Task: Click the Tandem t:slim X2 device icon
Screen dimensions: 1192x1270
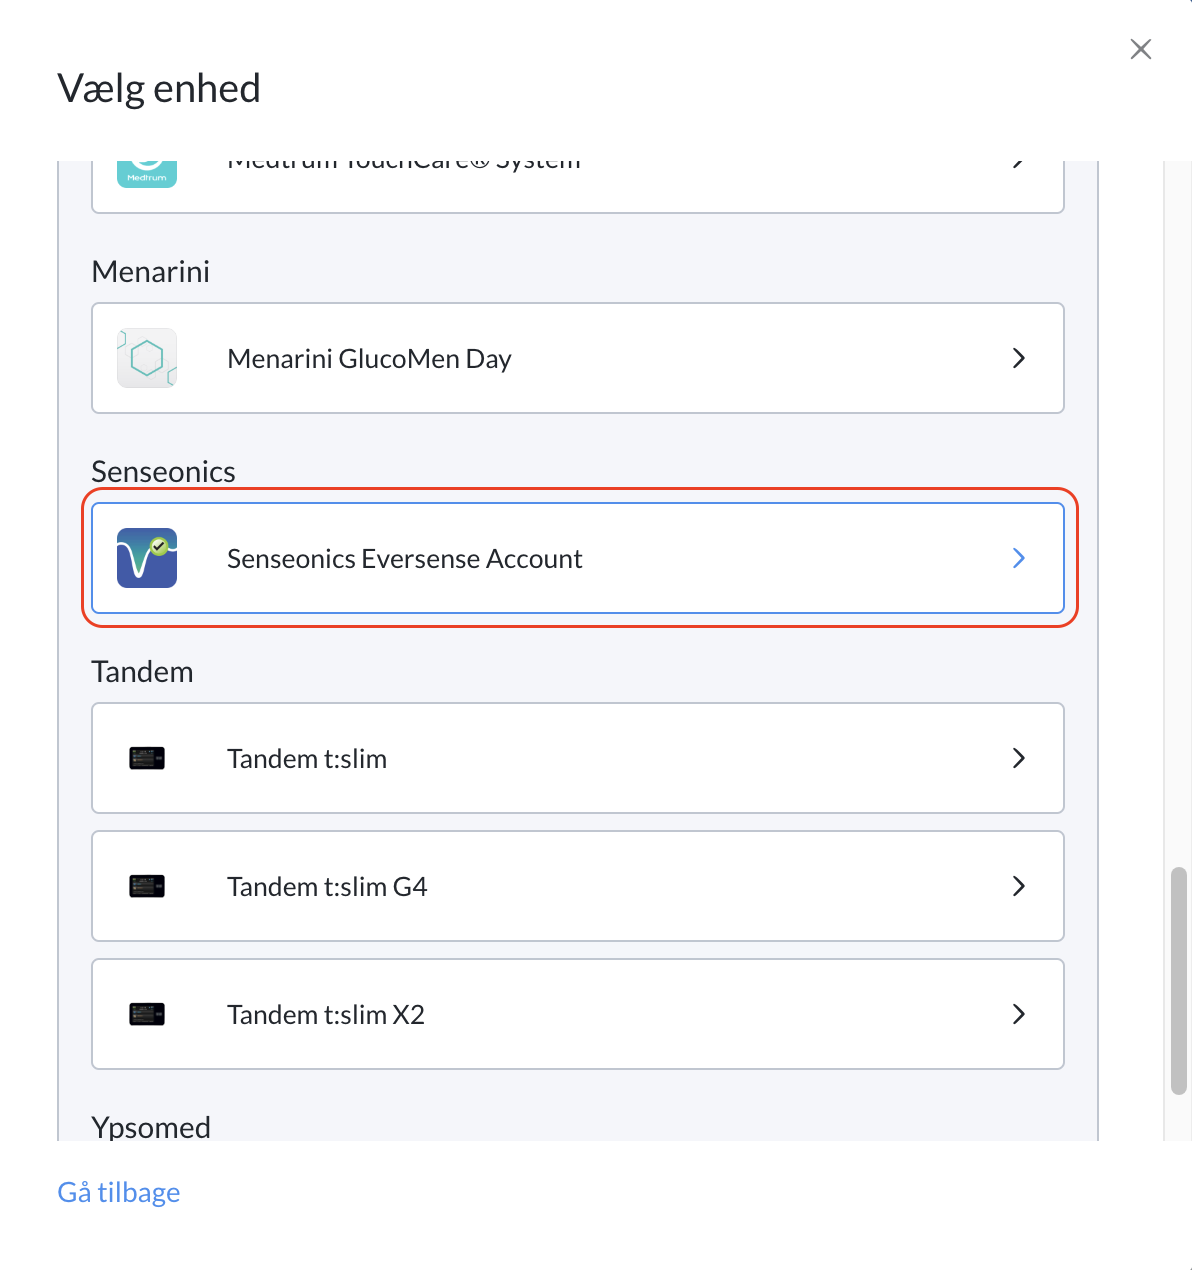Action: point(147,1014)
